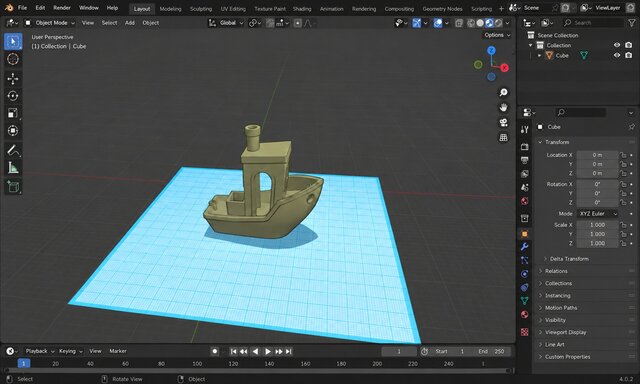Hide the Cube with eye icon

tap(617, 55)
